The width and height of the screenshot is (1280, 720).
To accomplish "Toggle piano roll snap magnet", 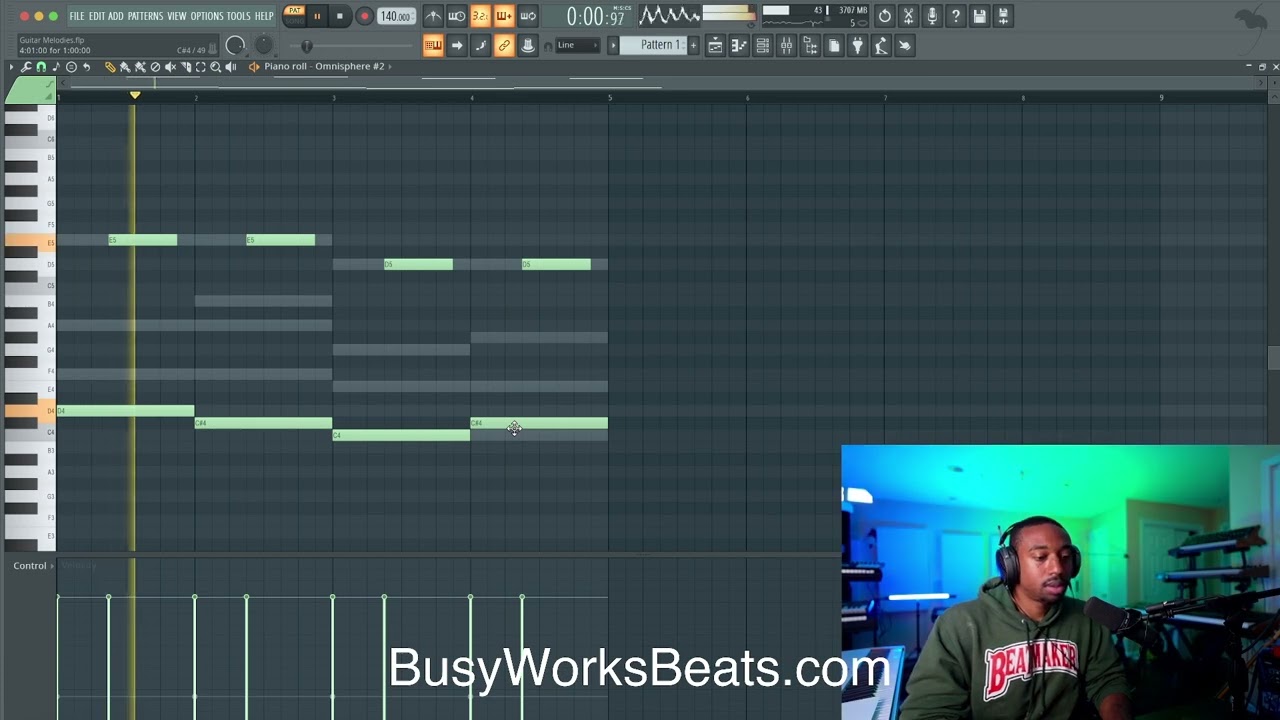I will [x=41, y=67].
